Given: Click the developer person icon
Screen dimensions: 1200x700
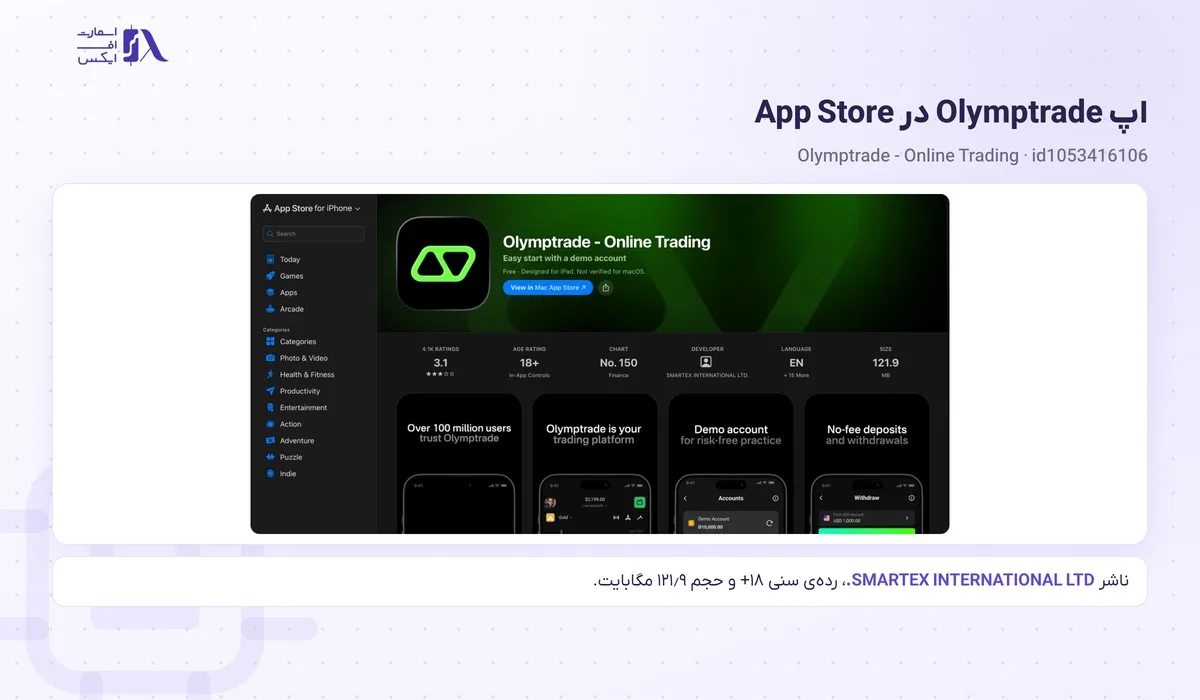Looking at the screenshot, I should [x=706, y=362].
